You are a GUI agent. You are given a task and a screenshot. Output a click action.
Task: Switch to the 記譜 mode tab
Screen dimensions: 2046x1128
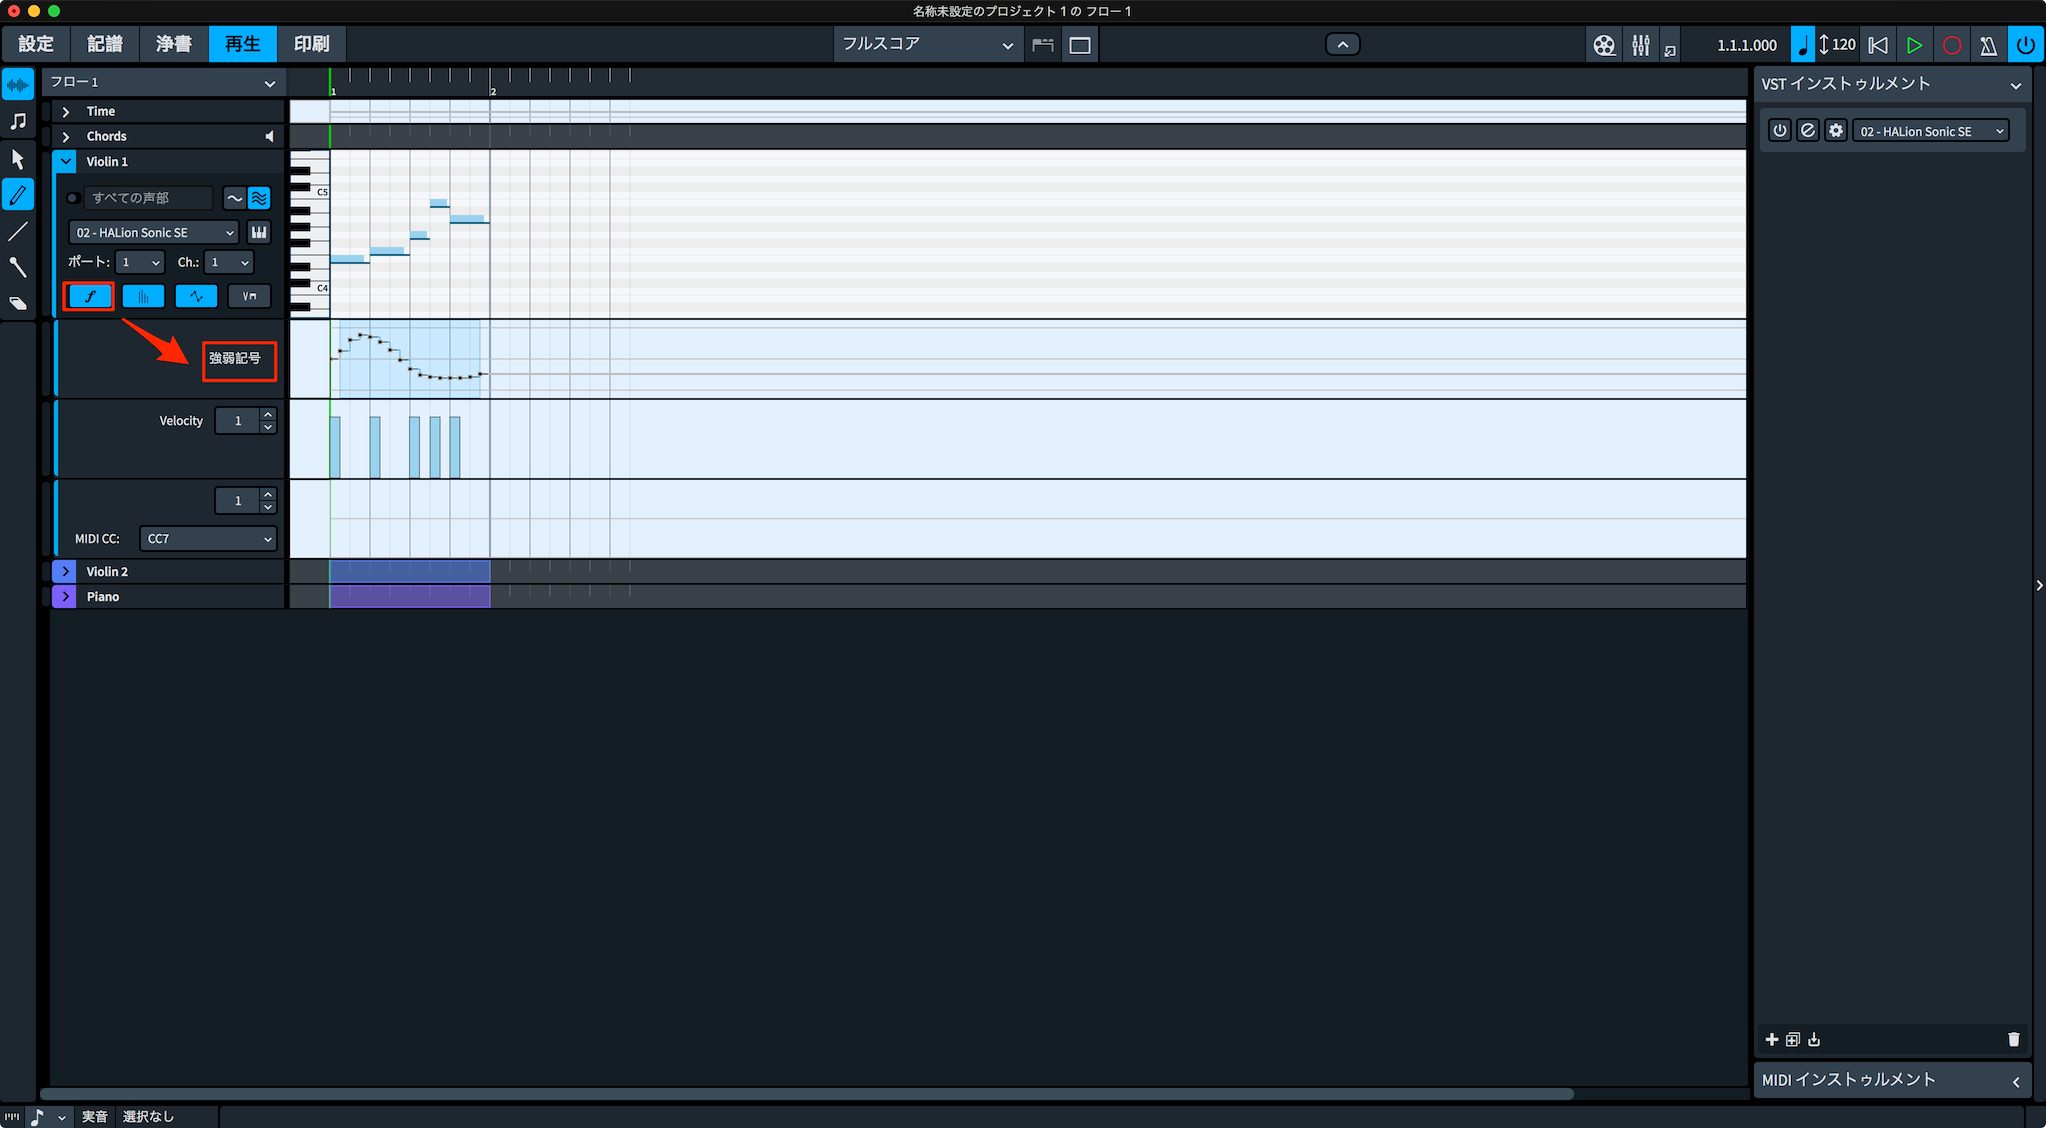(x=104, y=45)
